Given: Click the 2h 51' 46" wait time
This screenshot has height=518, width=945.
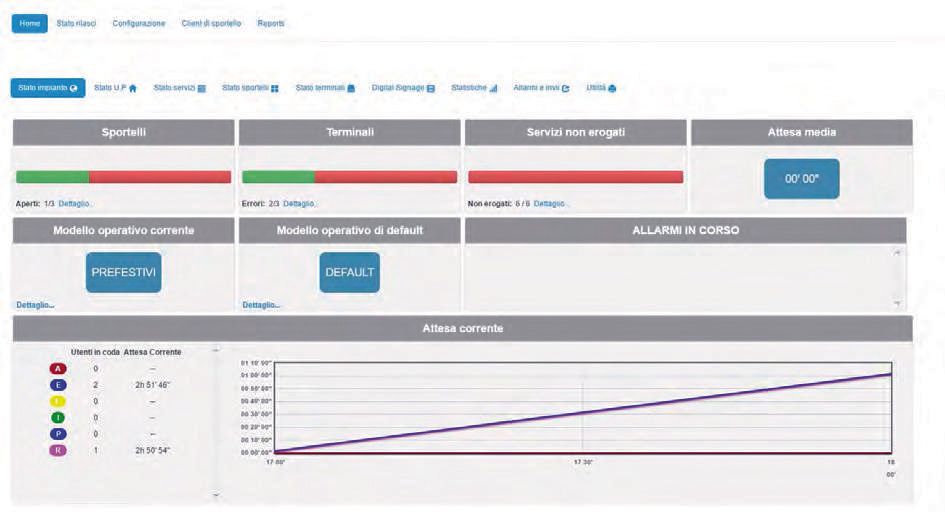Looking at the screenshot, I should click(152, 385).
